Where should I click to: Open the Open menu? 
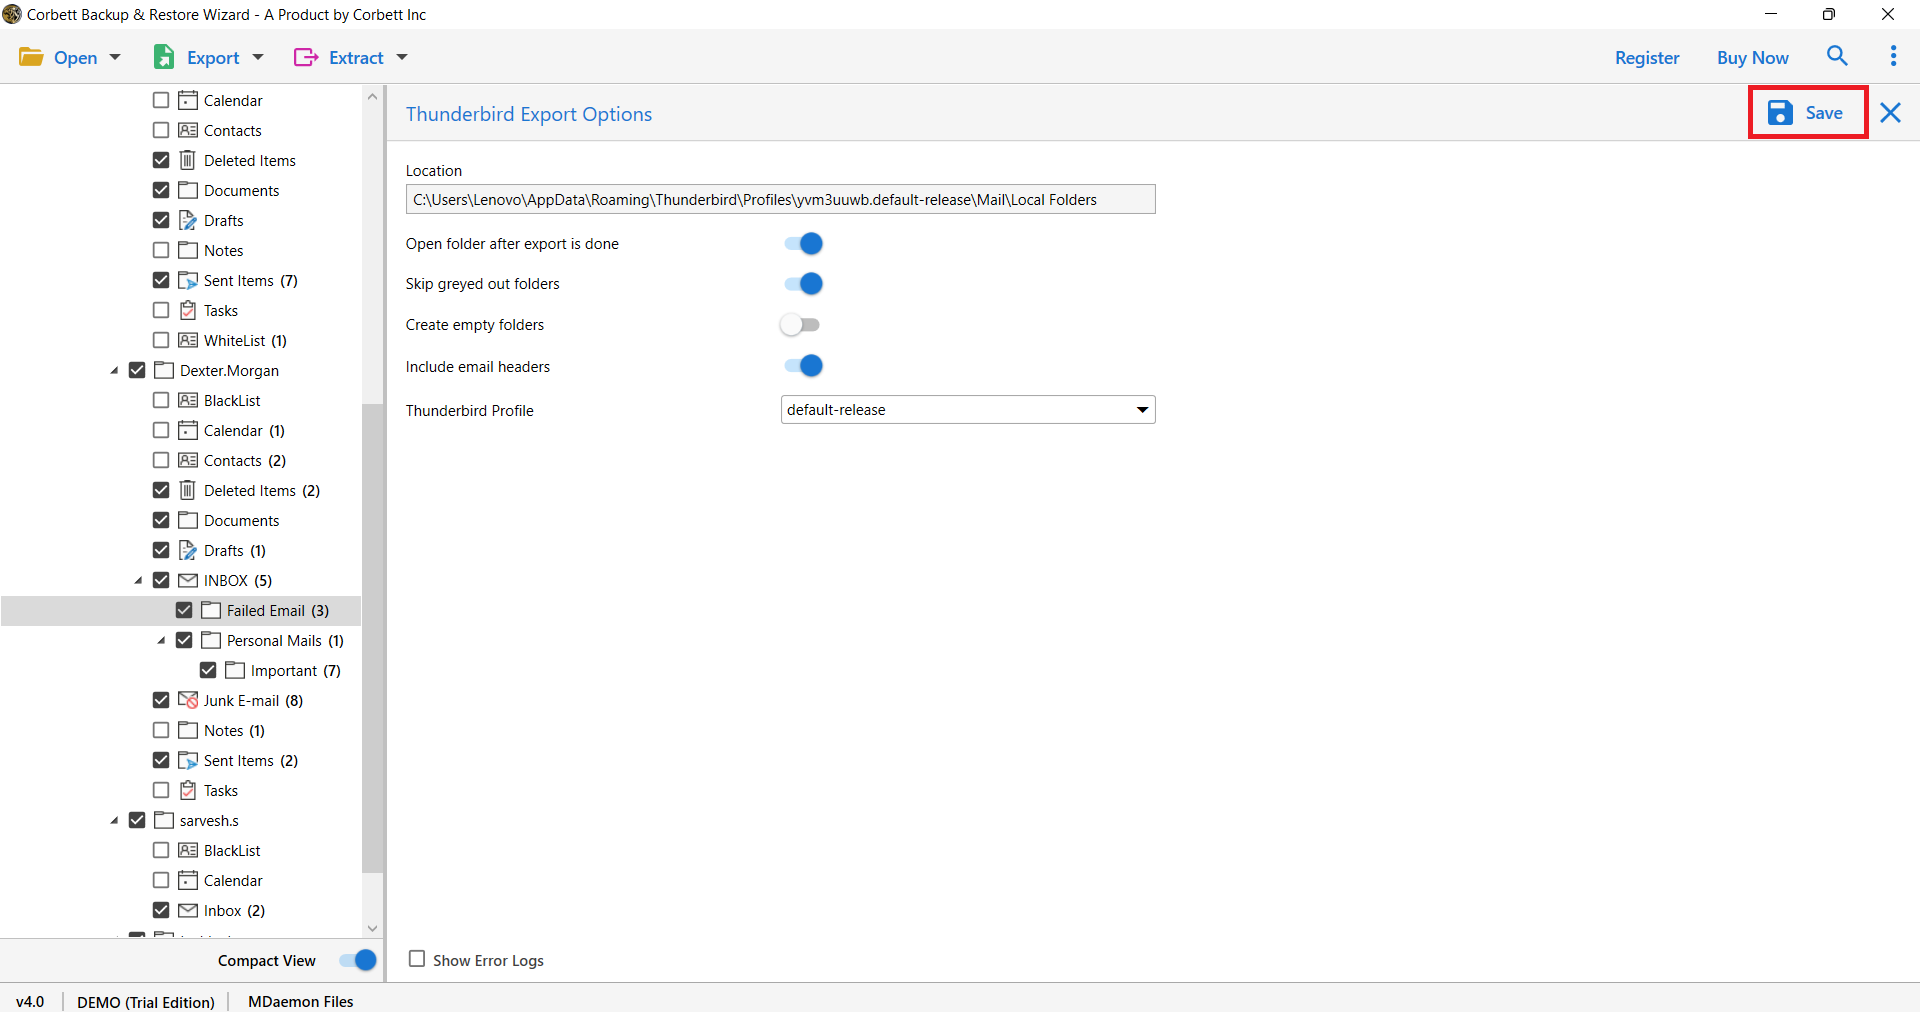(75, 58)
